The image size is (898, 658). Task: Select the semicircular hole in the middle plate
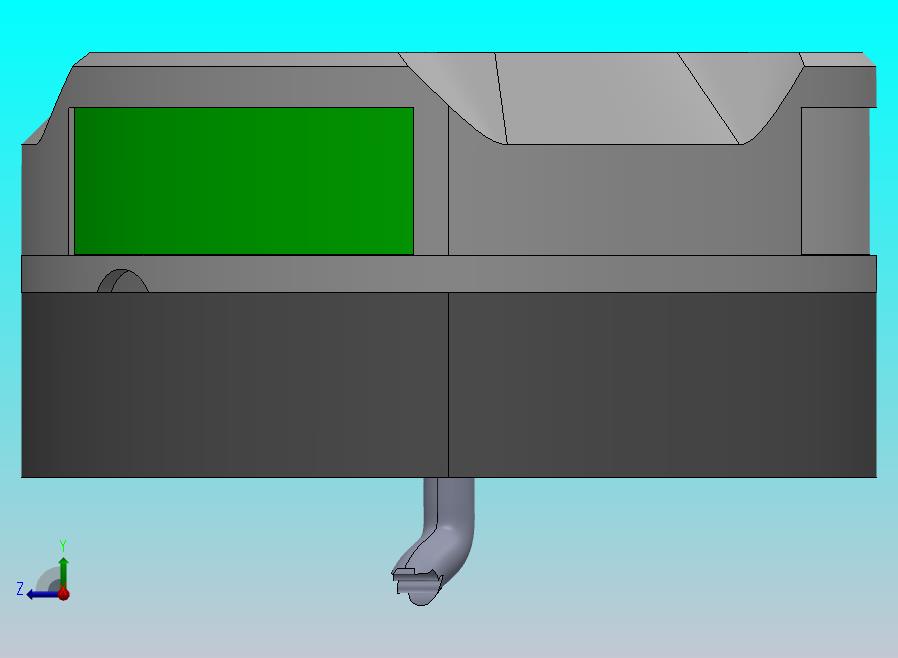click(123, 281)
